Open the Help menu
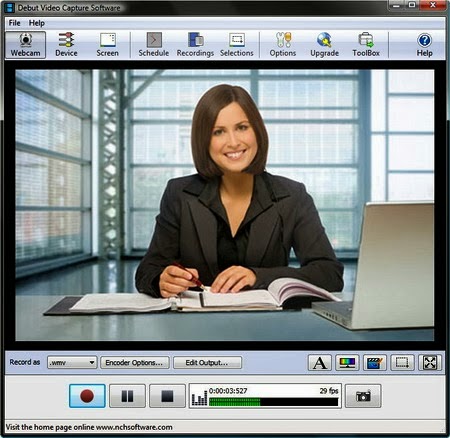The width and height of the screenshot is (450, 438). click(x=37, y=23)
